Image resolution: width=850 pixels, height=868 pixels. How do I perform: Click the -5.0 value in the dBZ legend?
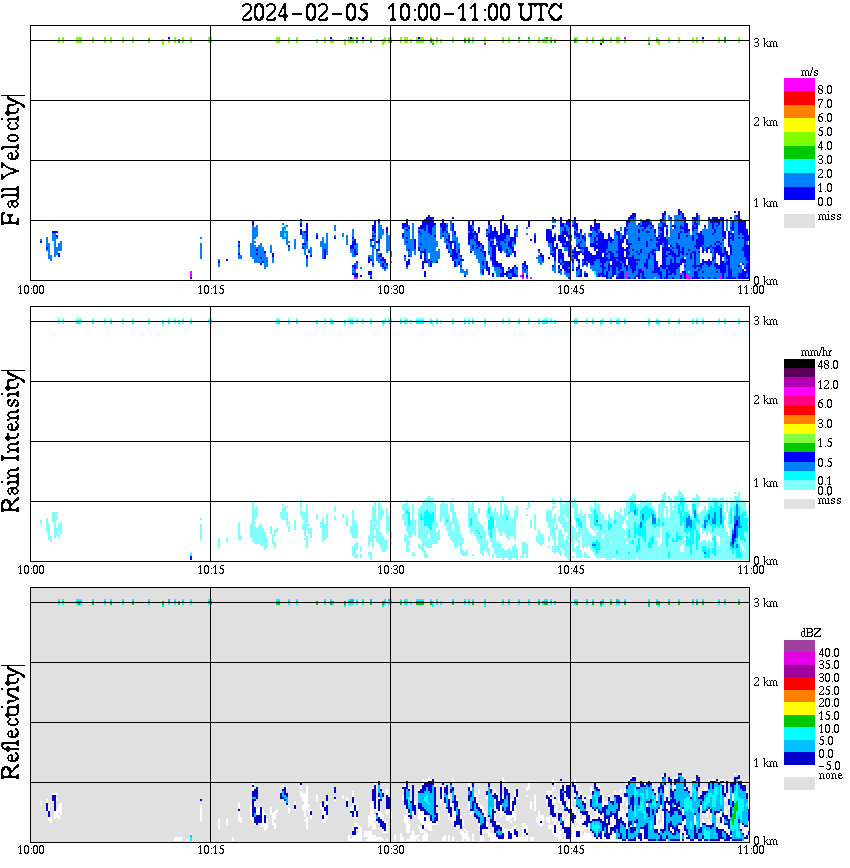pyautogui.click(x=829, y=766)
